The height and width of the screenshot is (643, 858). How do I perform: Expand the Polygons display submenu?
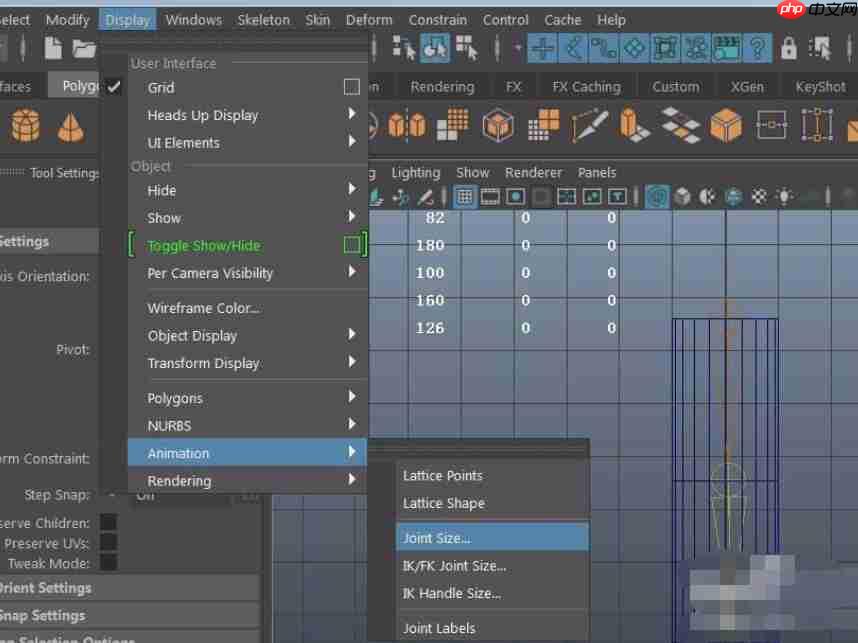248,398
